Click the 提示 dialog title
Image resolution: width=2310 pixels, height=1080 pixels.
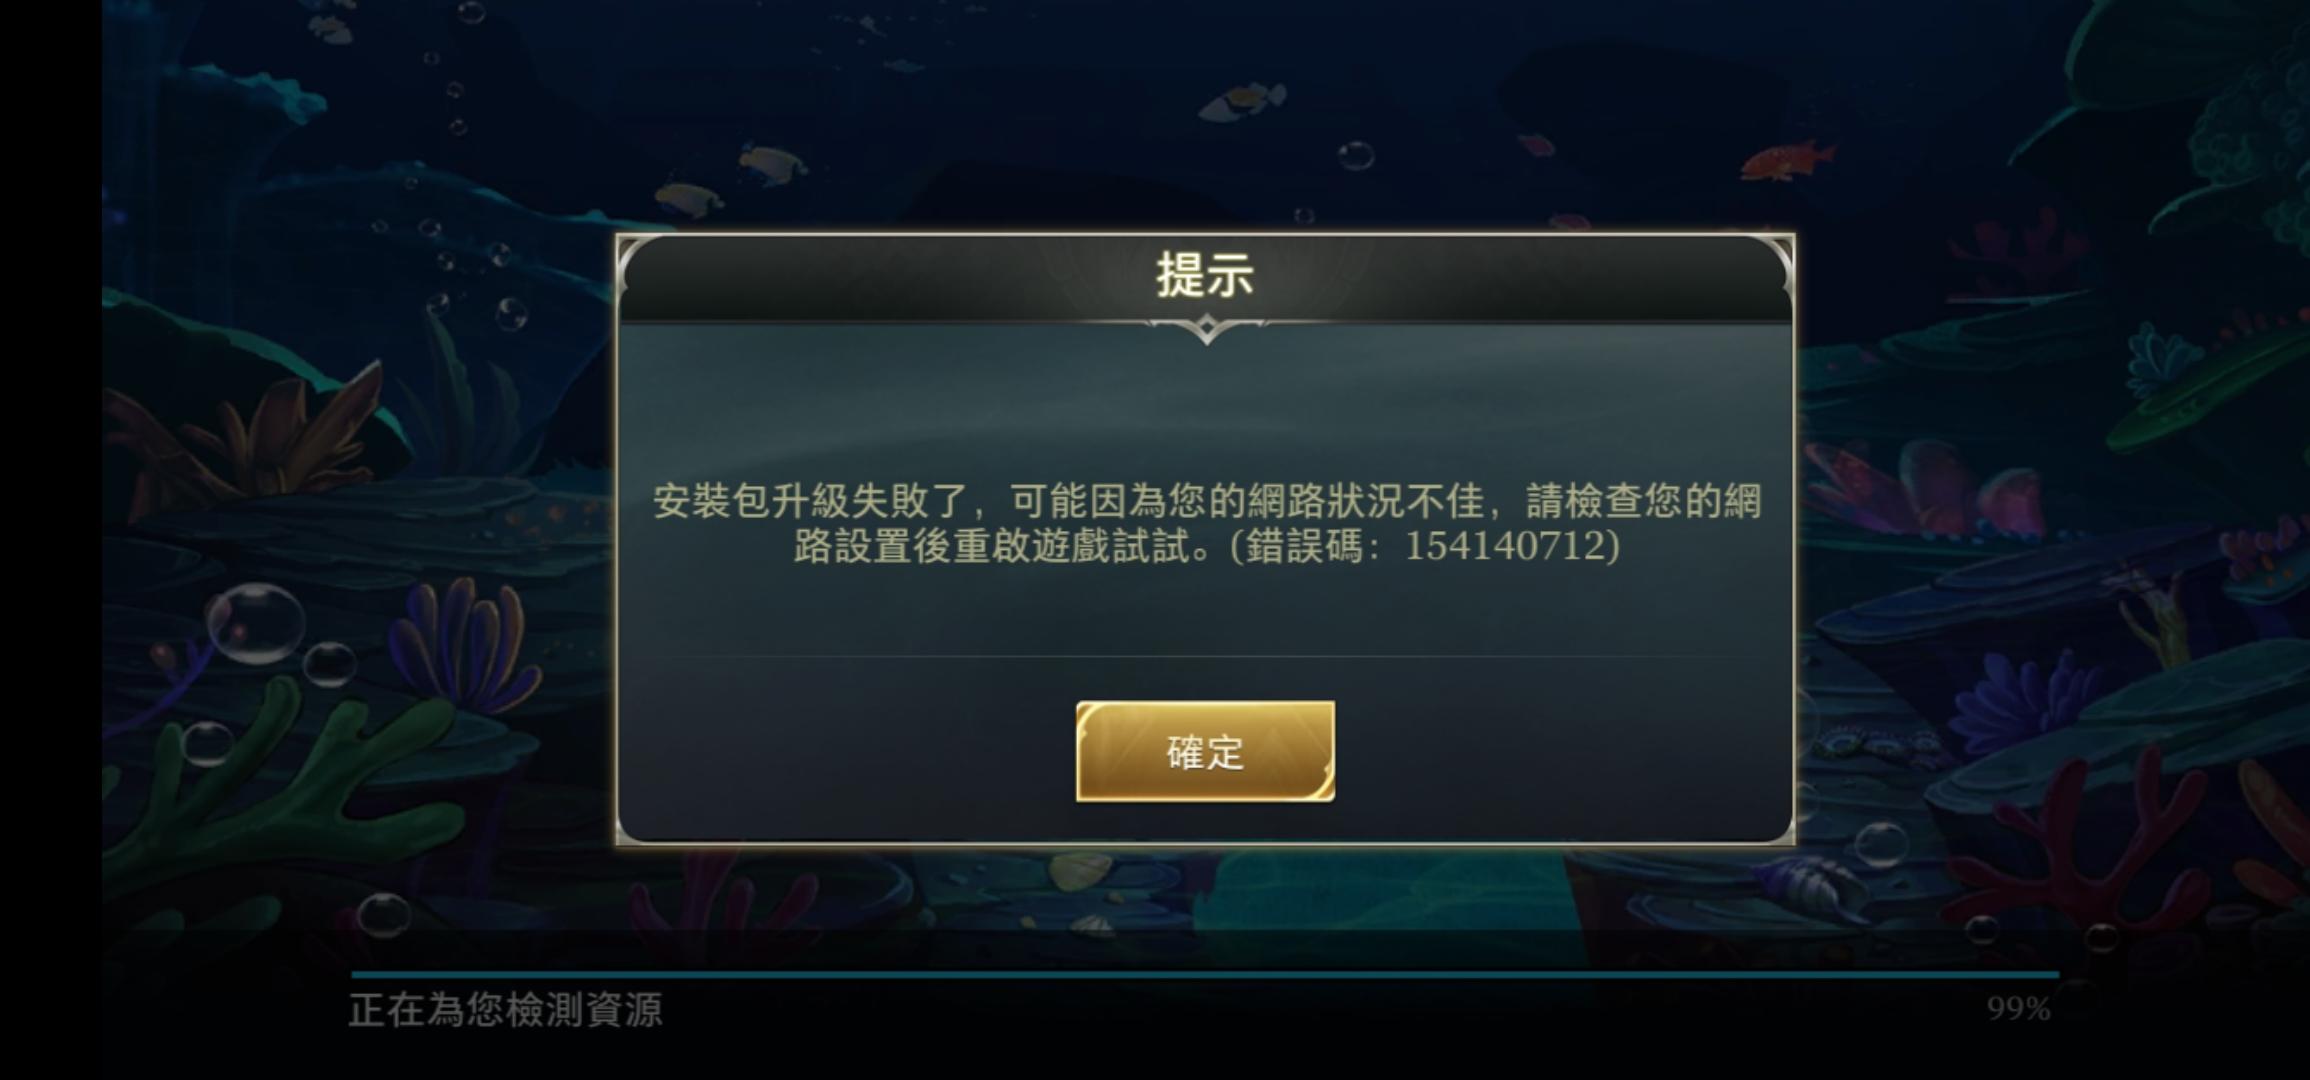(x=1205, y=275)
